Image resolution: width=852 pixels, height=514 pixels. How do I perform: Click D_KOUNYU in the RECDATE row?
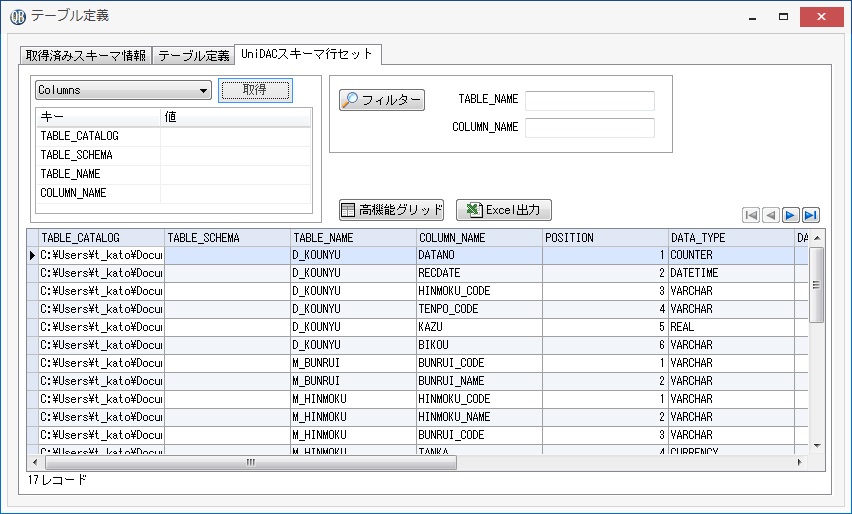(x=353, y=273)
